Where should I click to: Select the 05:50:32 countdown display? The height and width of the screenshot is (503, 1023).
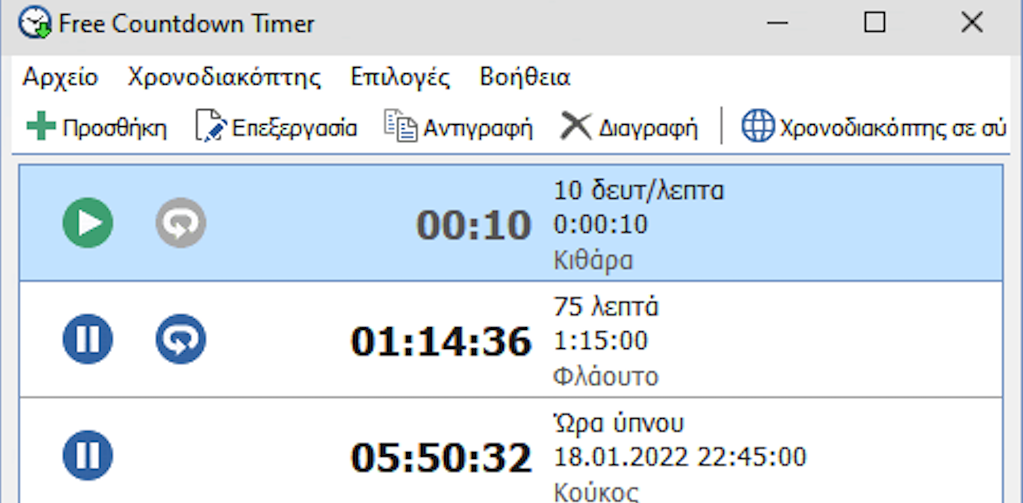440,459
